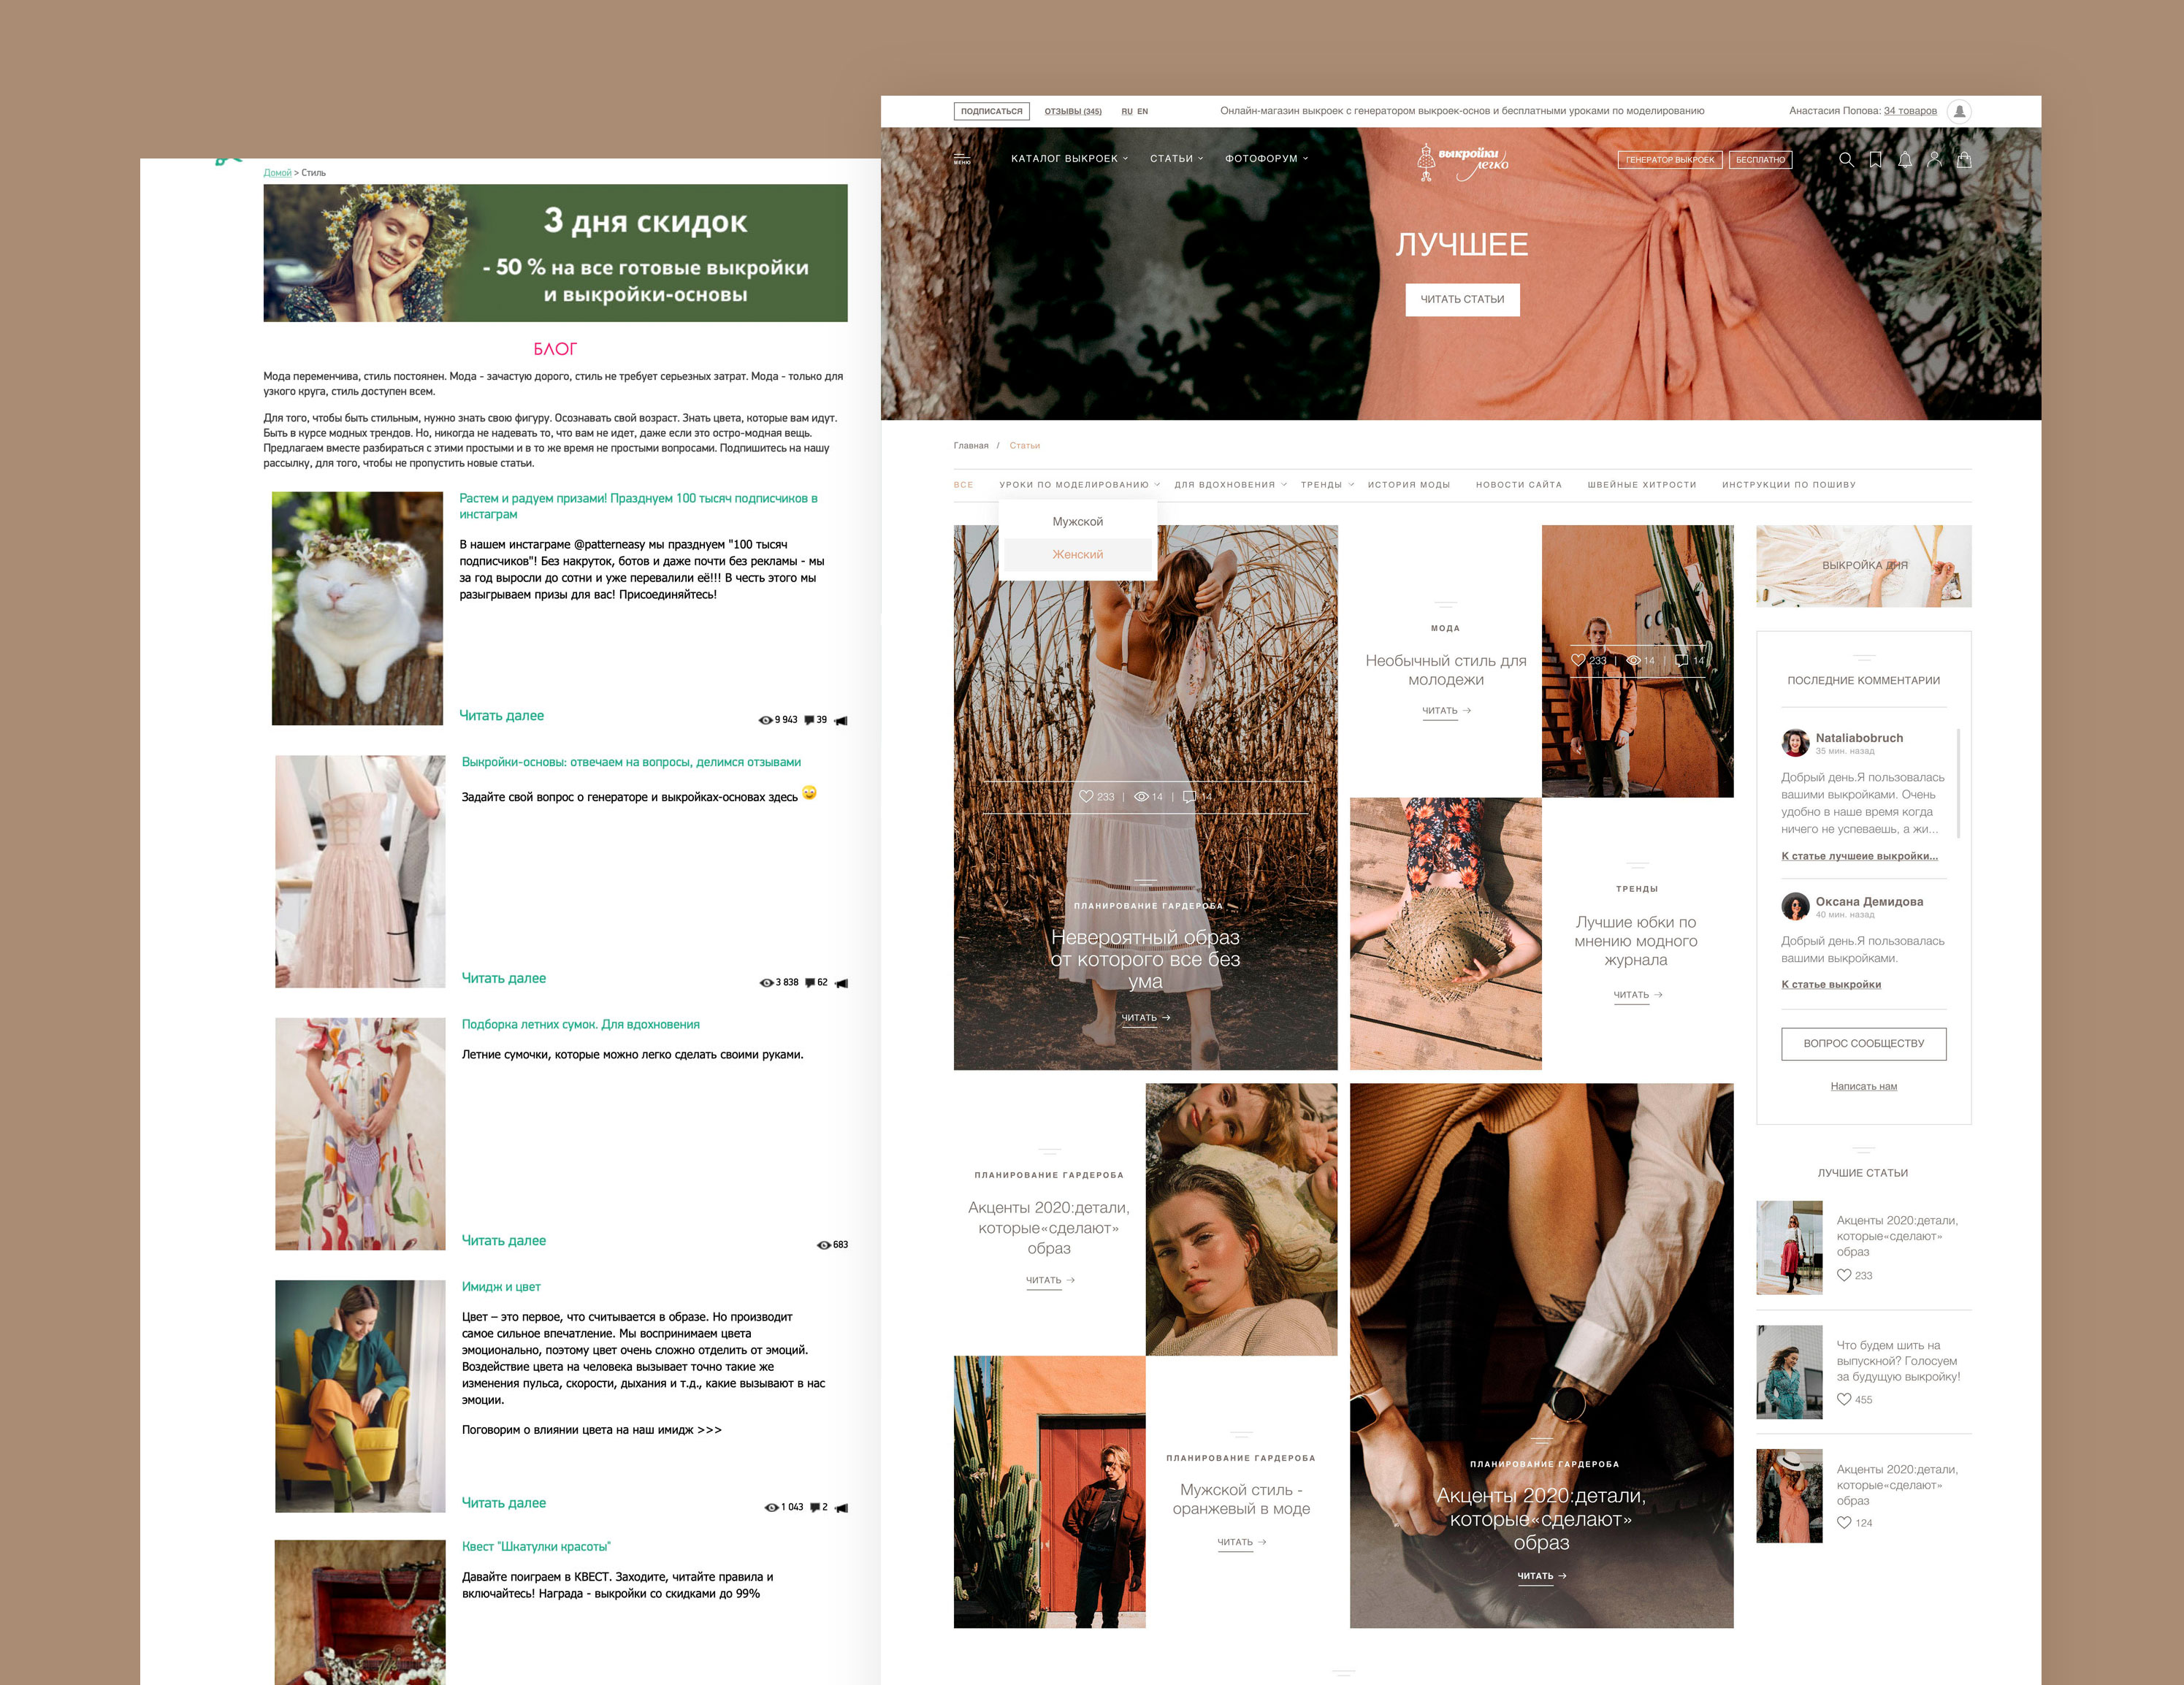
Task: Click ВОПРОС СООБЩЕСТВУ button
Action: pyautogui.click(x=1863, y=1044)
